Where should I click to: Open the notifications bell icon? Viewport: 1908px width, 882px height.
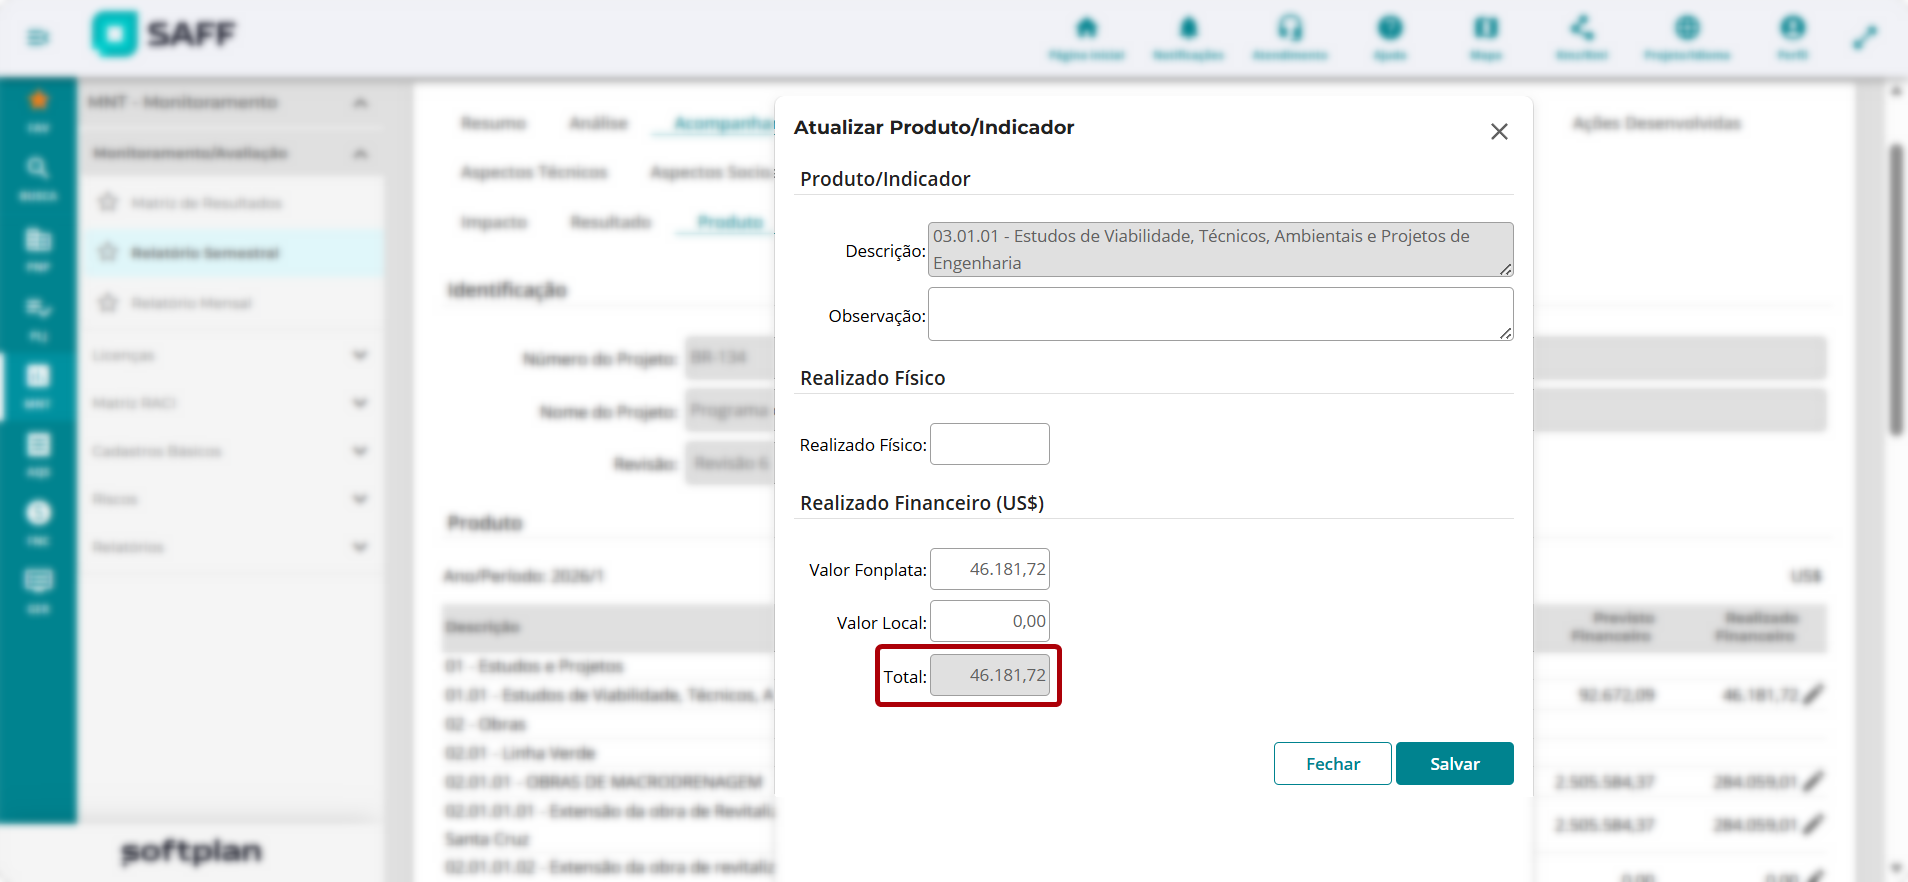tap(1188, 28)
